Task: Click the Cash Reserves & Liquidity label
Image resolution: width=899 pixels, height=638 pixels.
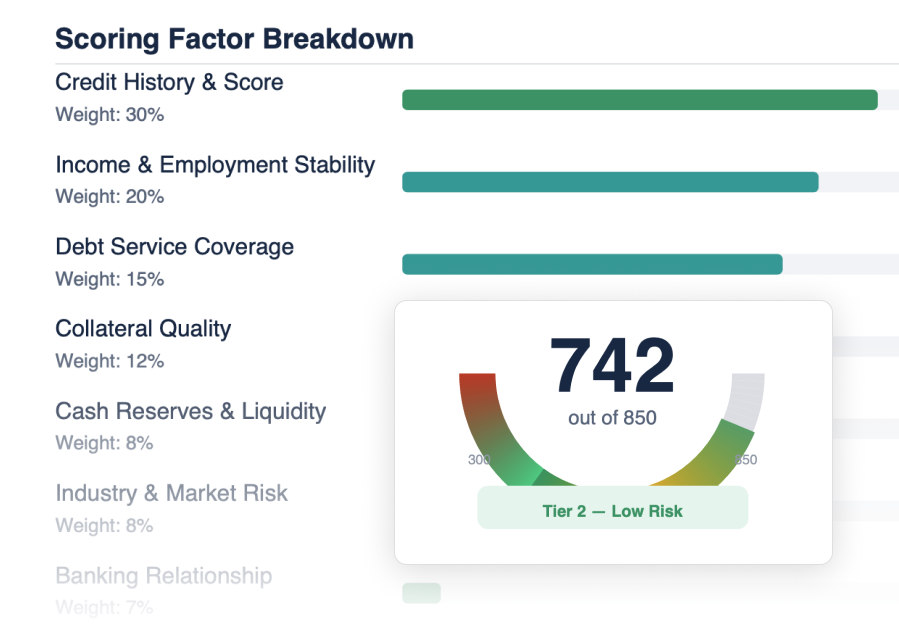Action: point(190,410)
